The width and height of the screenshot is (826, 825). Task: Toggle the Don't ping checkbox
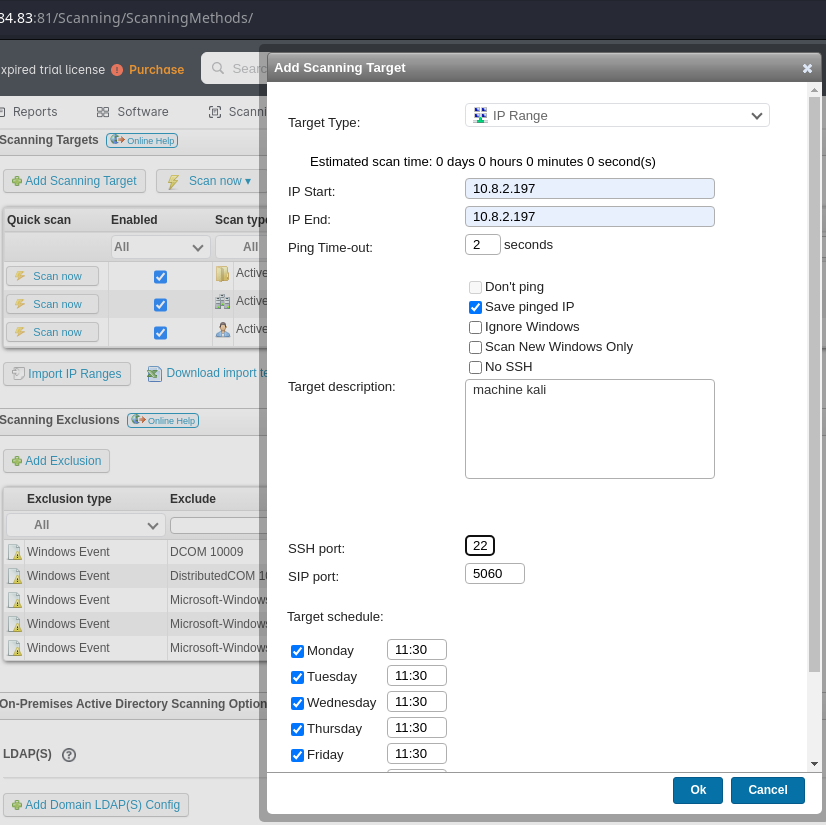click(475, 287)
